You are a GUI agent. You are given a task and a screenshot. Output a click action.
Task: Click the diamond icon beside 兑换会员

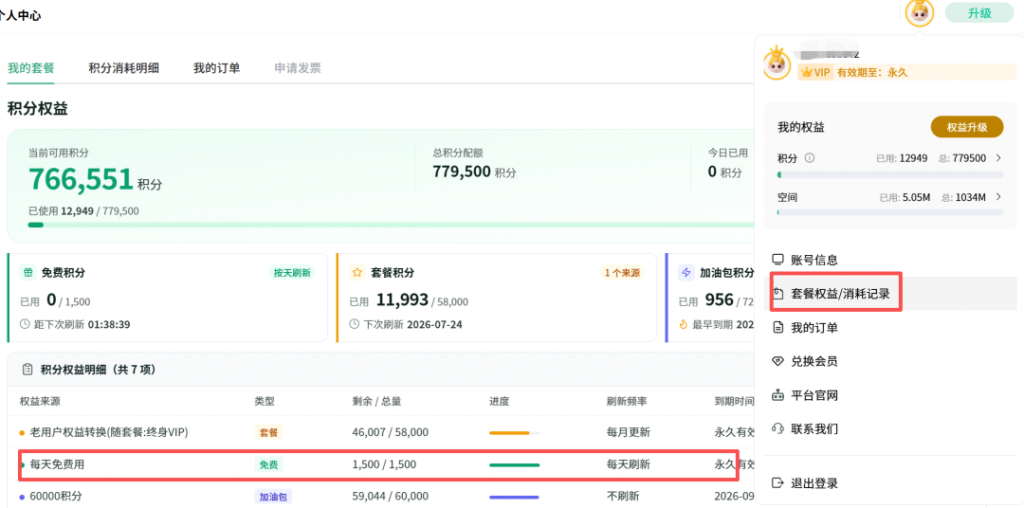[778, 361]
